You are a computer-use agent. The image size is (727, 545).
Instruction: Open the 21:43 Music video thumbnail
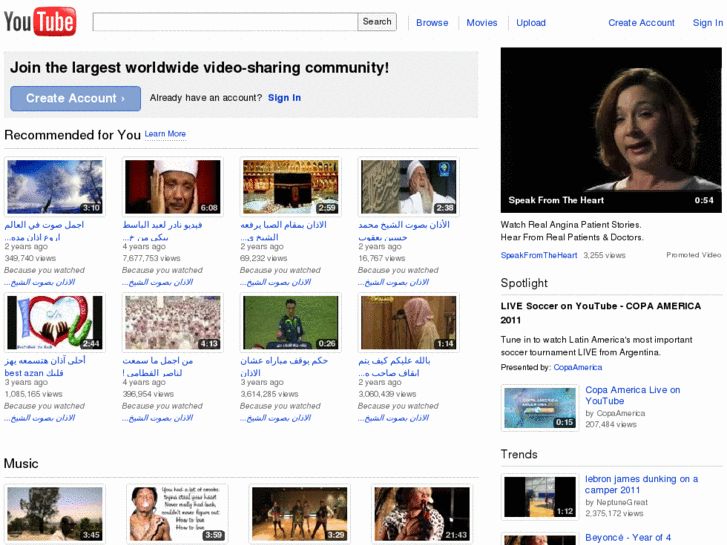(x=421, y=514)
